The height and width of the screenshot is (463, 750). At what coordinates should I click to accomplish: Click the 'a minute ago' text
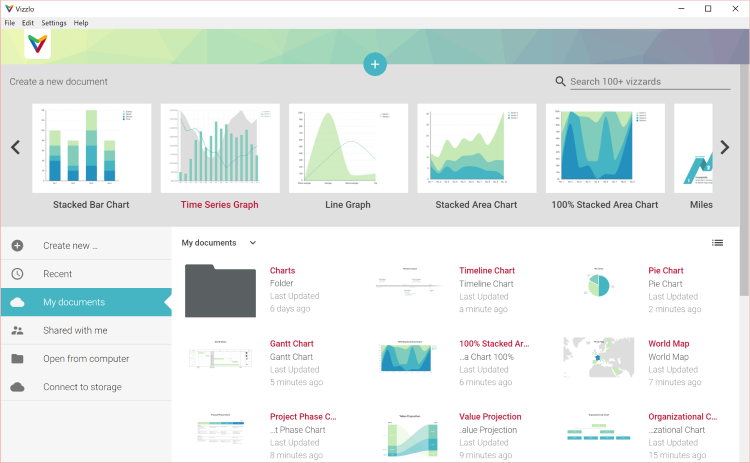point(484,309)
